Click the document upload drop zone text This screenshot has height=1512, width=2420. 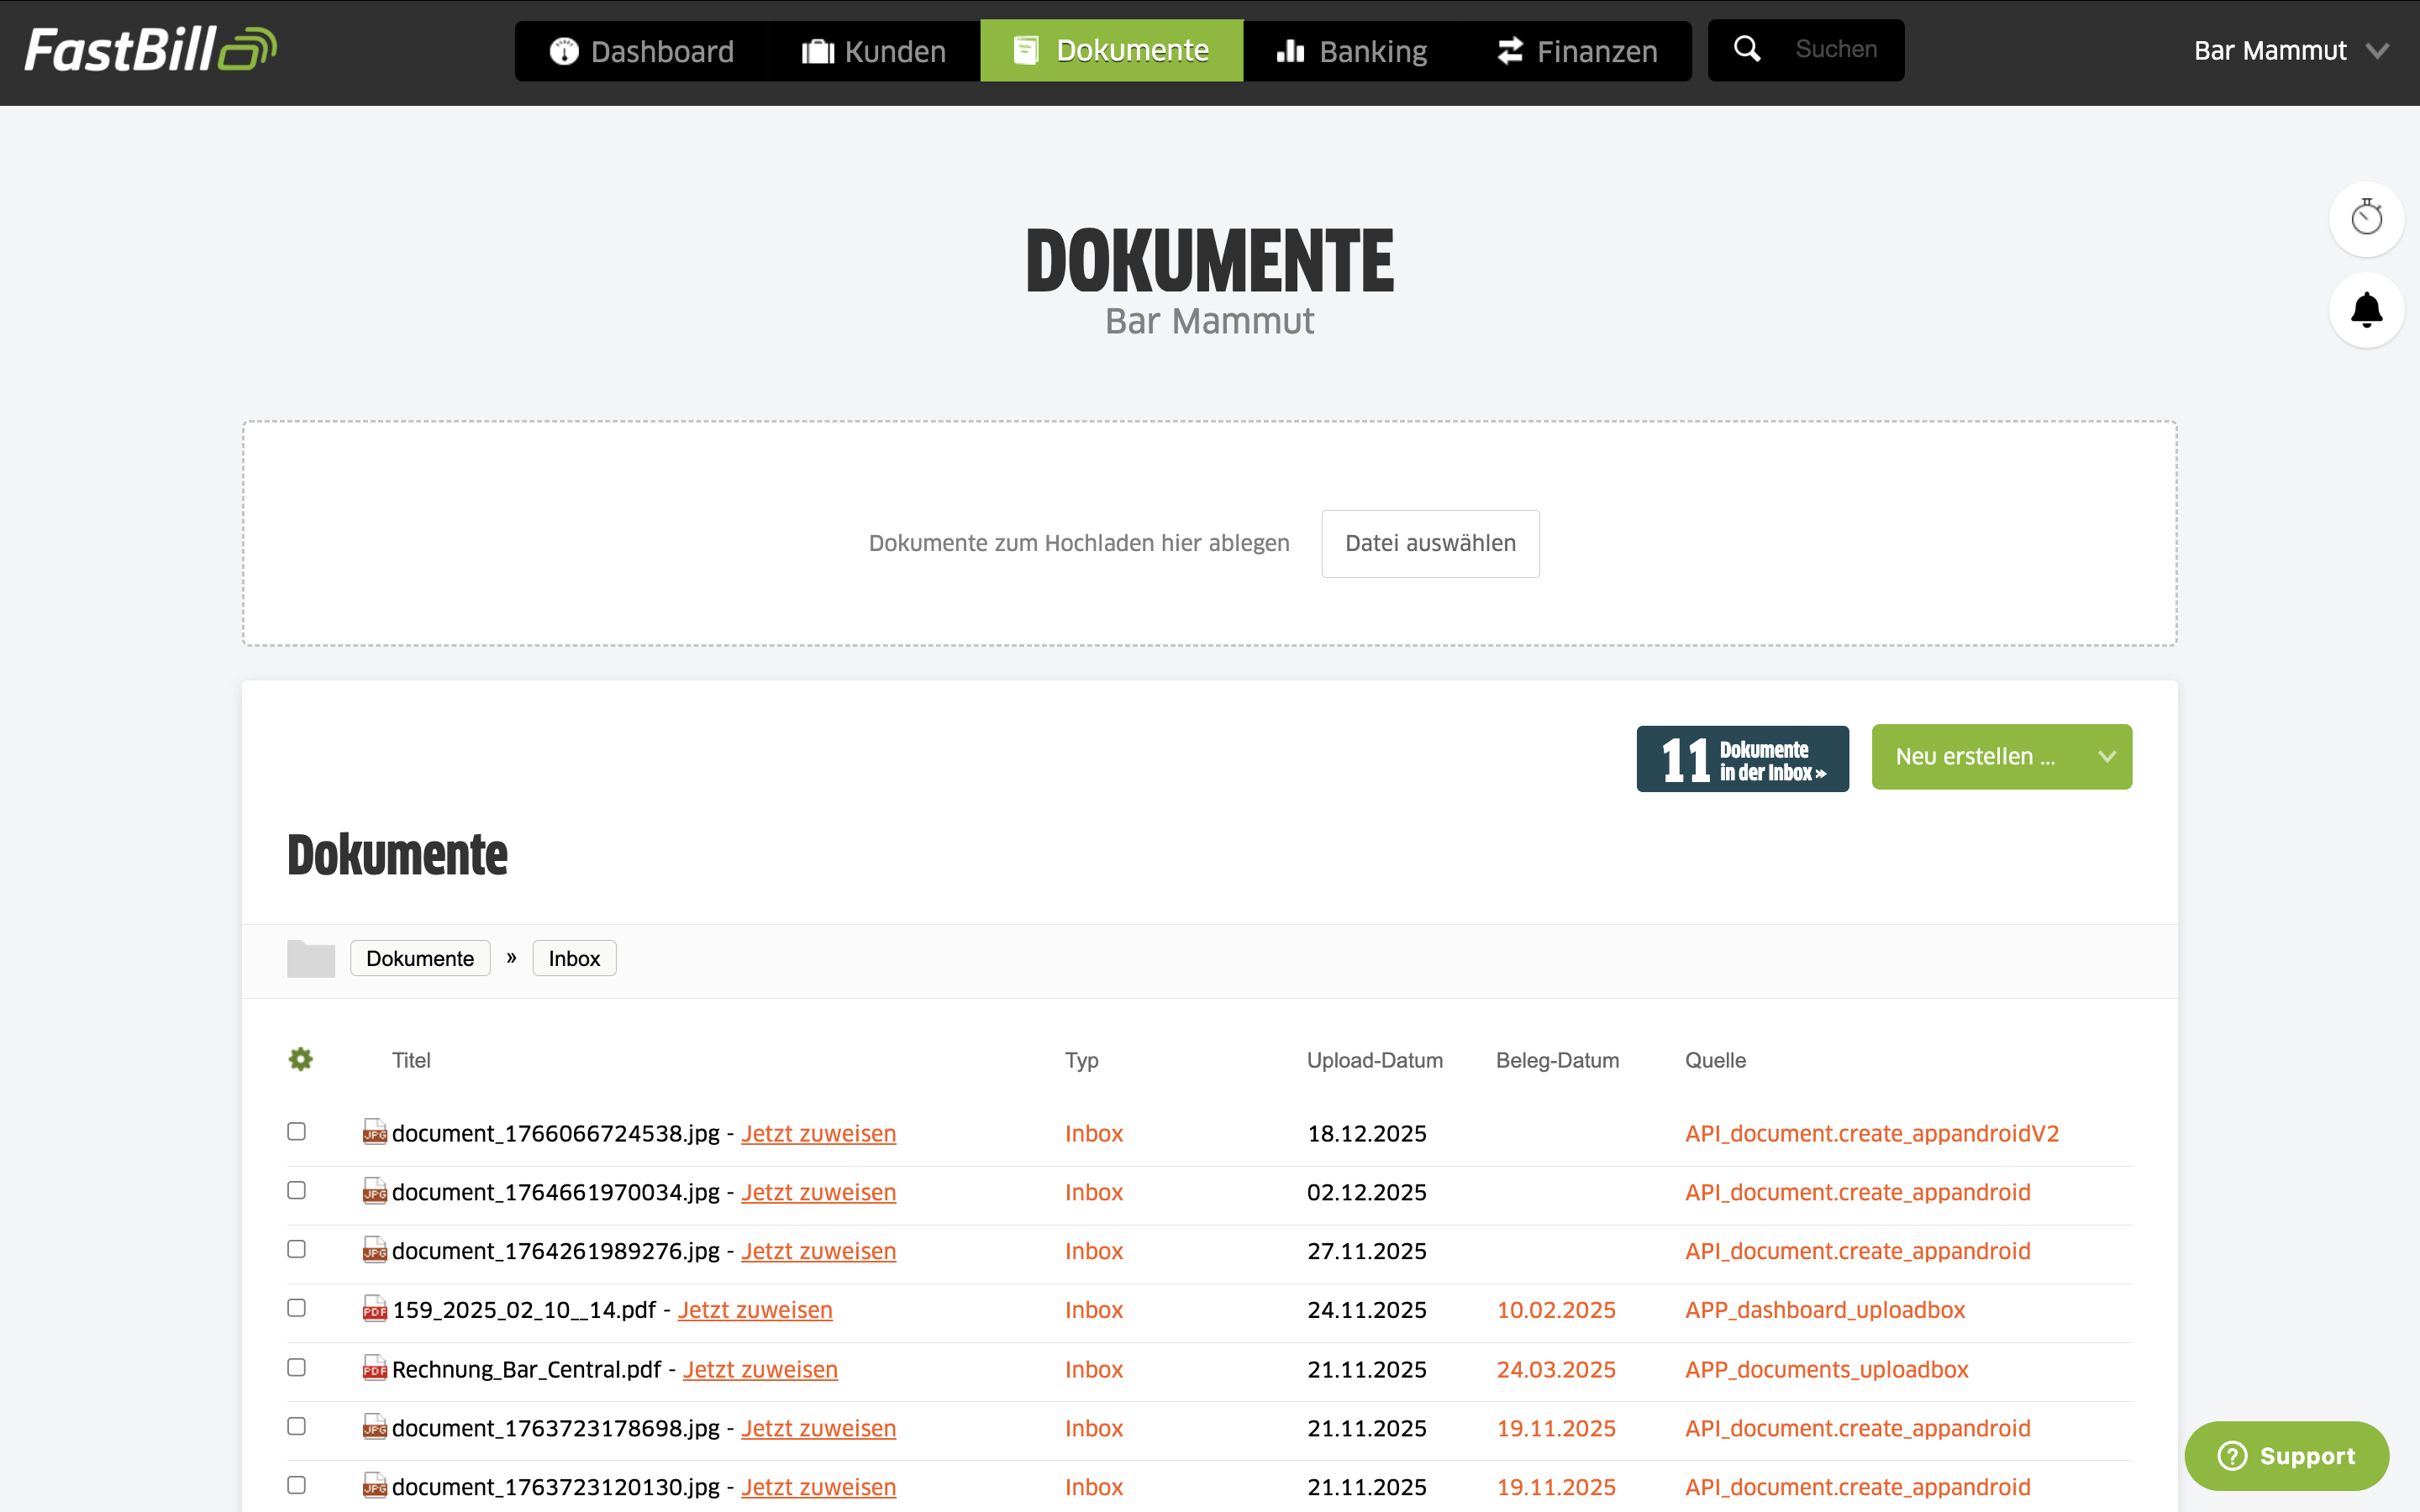tap(1079, 543)
